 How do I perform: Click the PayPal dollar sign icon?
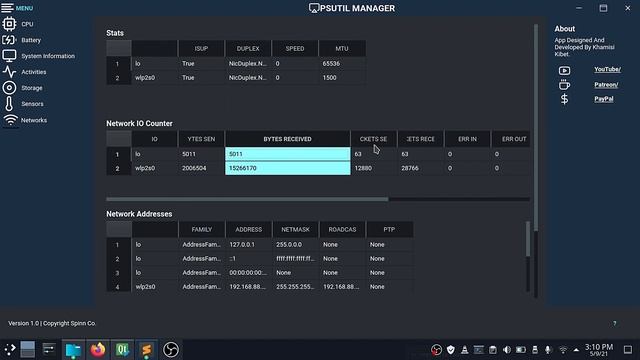[x=564, y=99]
